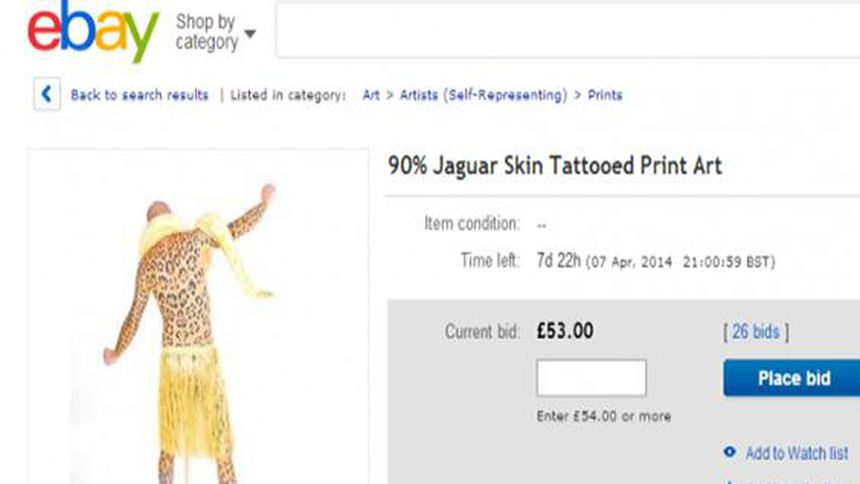Go back to search results link
The image size is (860, 484).
click(139, 95)
